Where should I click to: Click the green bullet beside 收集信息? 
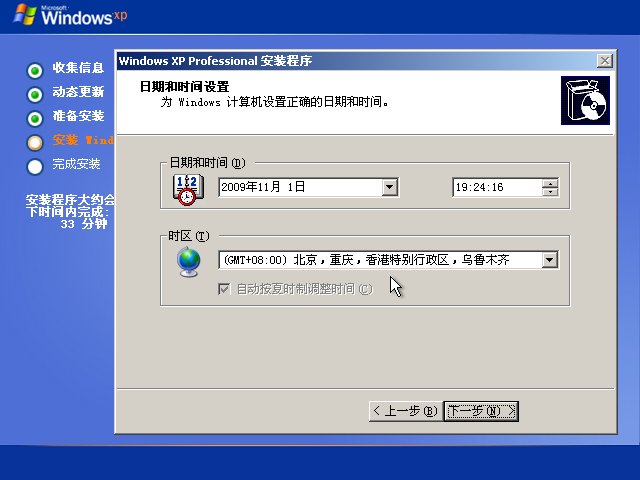point(35,70)
